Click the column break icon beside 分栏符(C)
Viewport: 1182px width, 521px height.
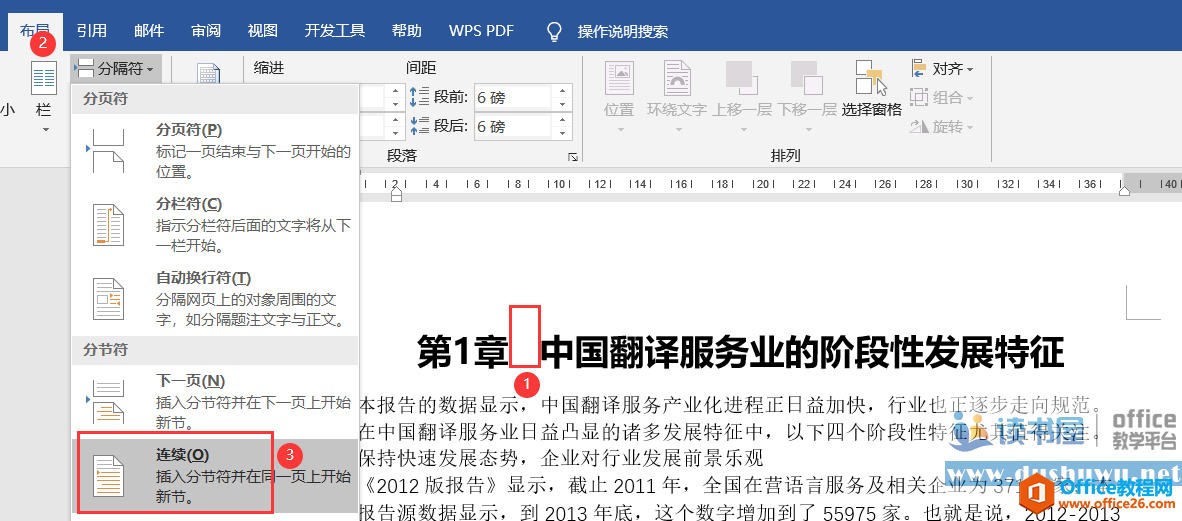pos(108,225)
